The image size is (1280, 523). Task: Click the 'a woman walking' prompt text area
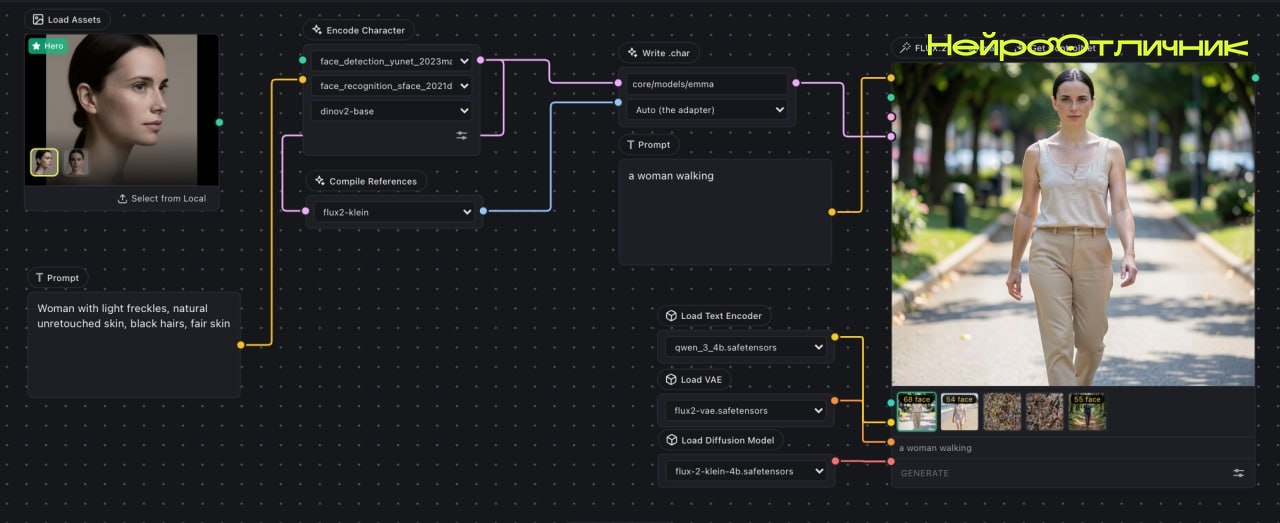pos(725,212)
